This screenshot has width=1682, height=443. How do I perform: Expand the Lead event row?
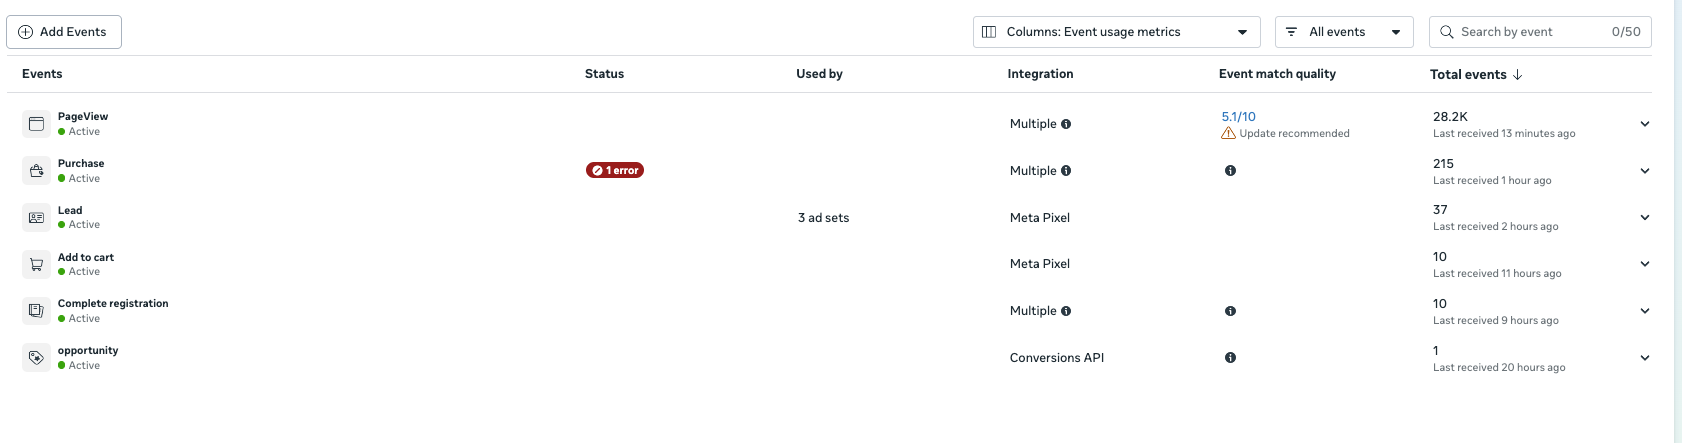[1645, 217]
